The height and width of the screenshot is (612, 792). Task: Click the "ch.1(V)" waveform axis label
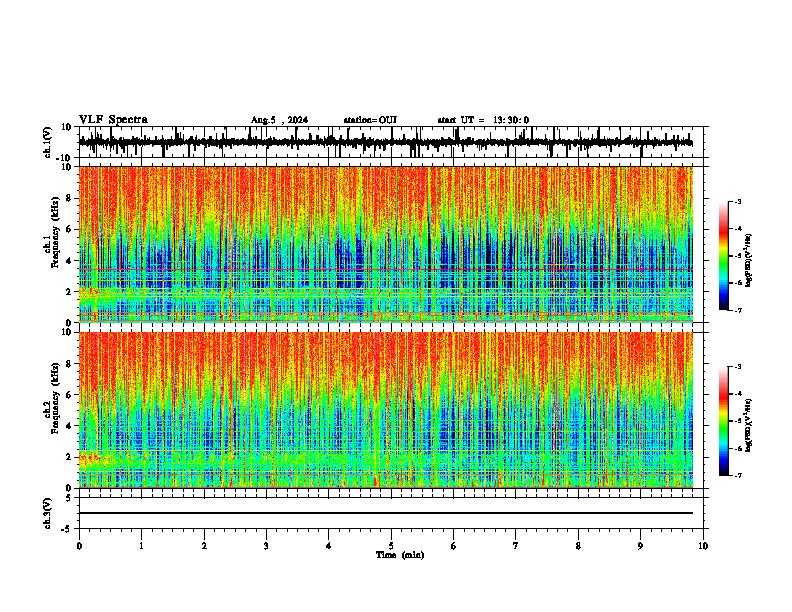48,142
